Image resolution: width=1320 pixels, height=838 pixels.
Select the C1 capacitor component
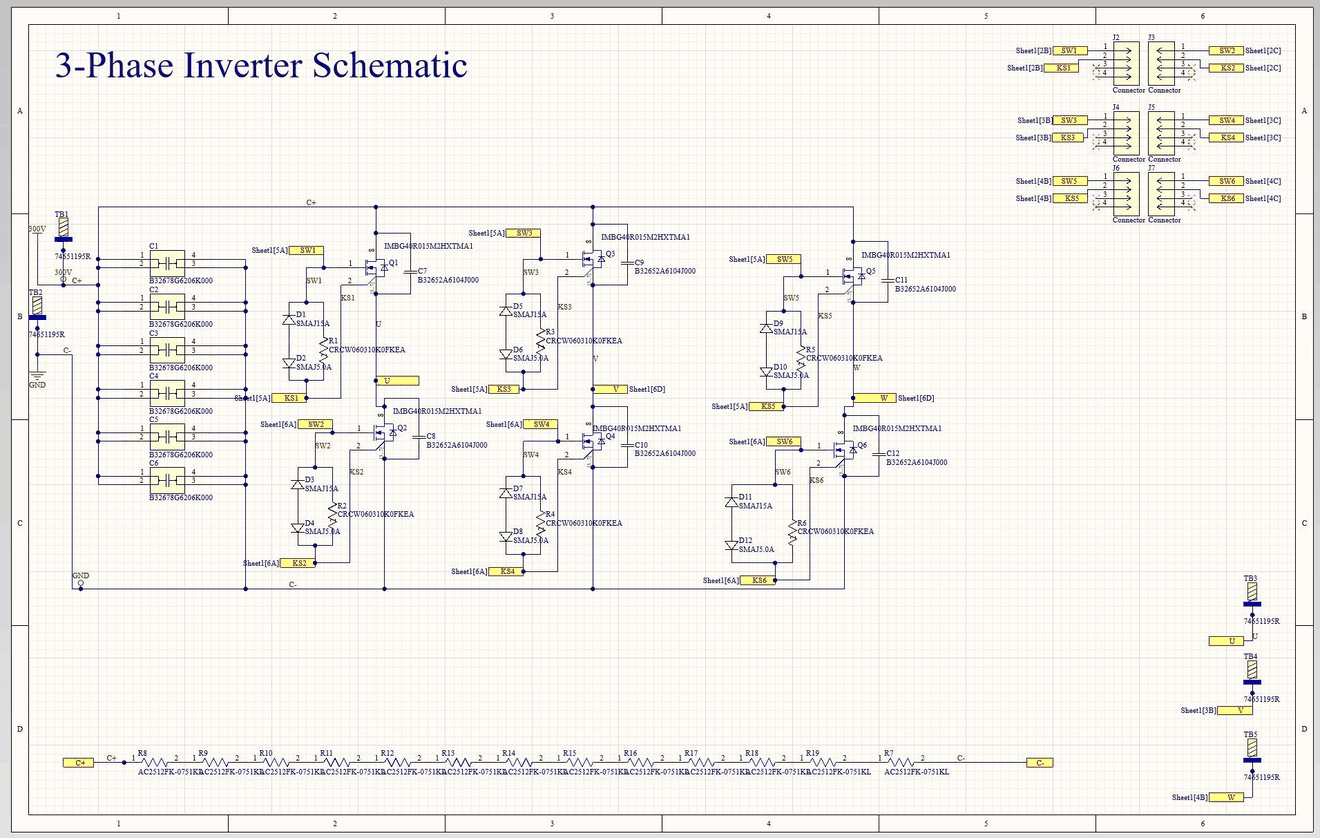(168, 263)
